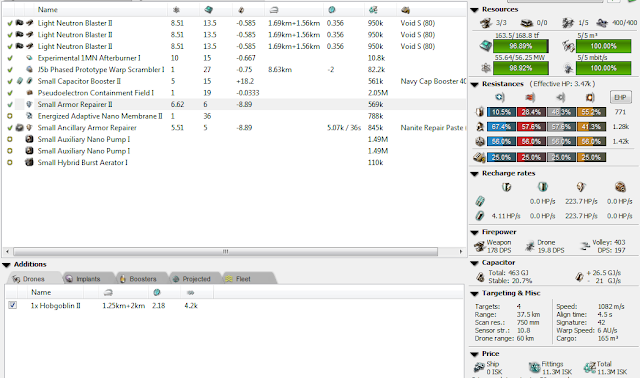640x378 pixels.
Task: Click the explosive resistance header icon
Action: click(590, 97)
